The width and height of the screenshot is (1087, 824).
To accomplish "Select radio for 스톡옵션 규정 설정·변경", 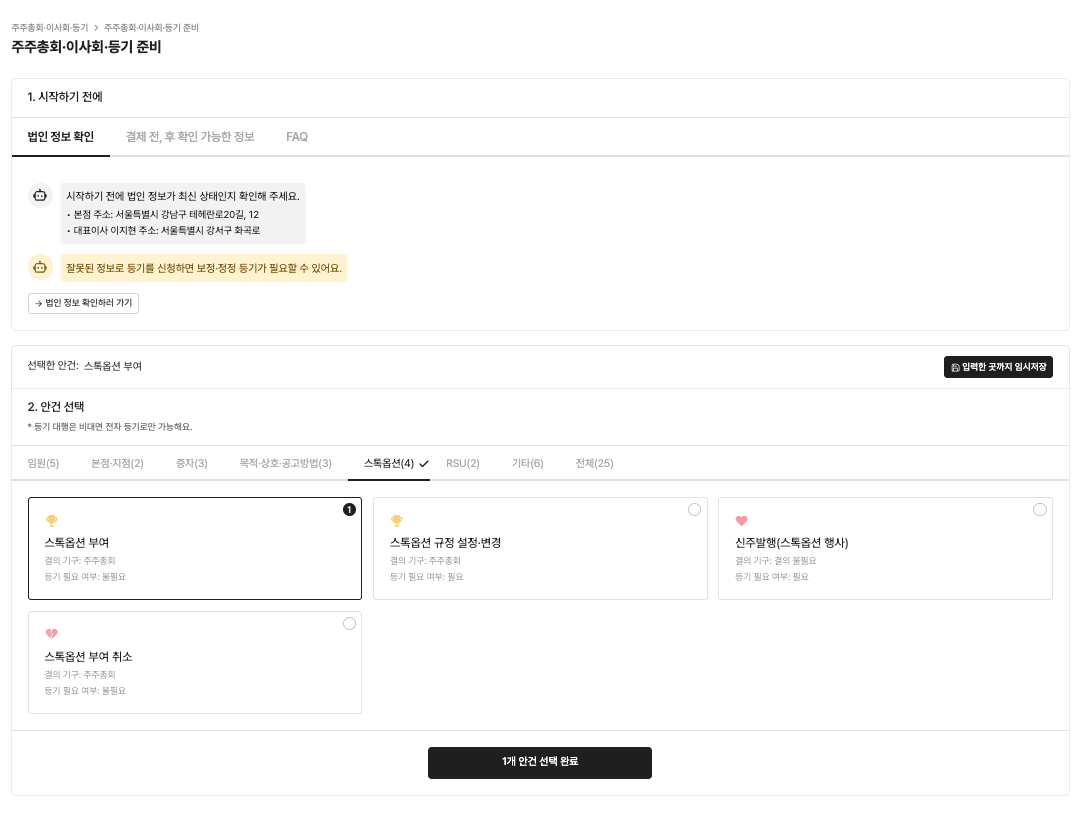I will 694,509.
